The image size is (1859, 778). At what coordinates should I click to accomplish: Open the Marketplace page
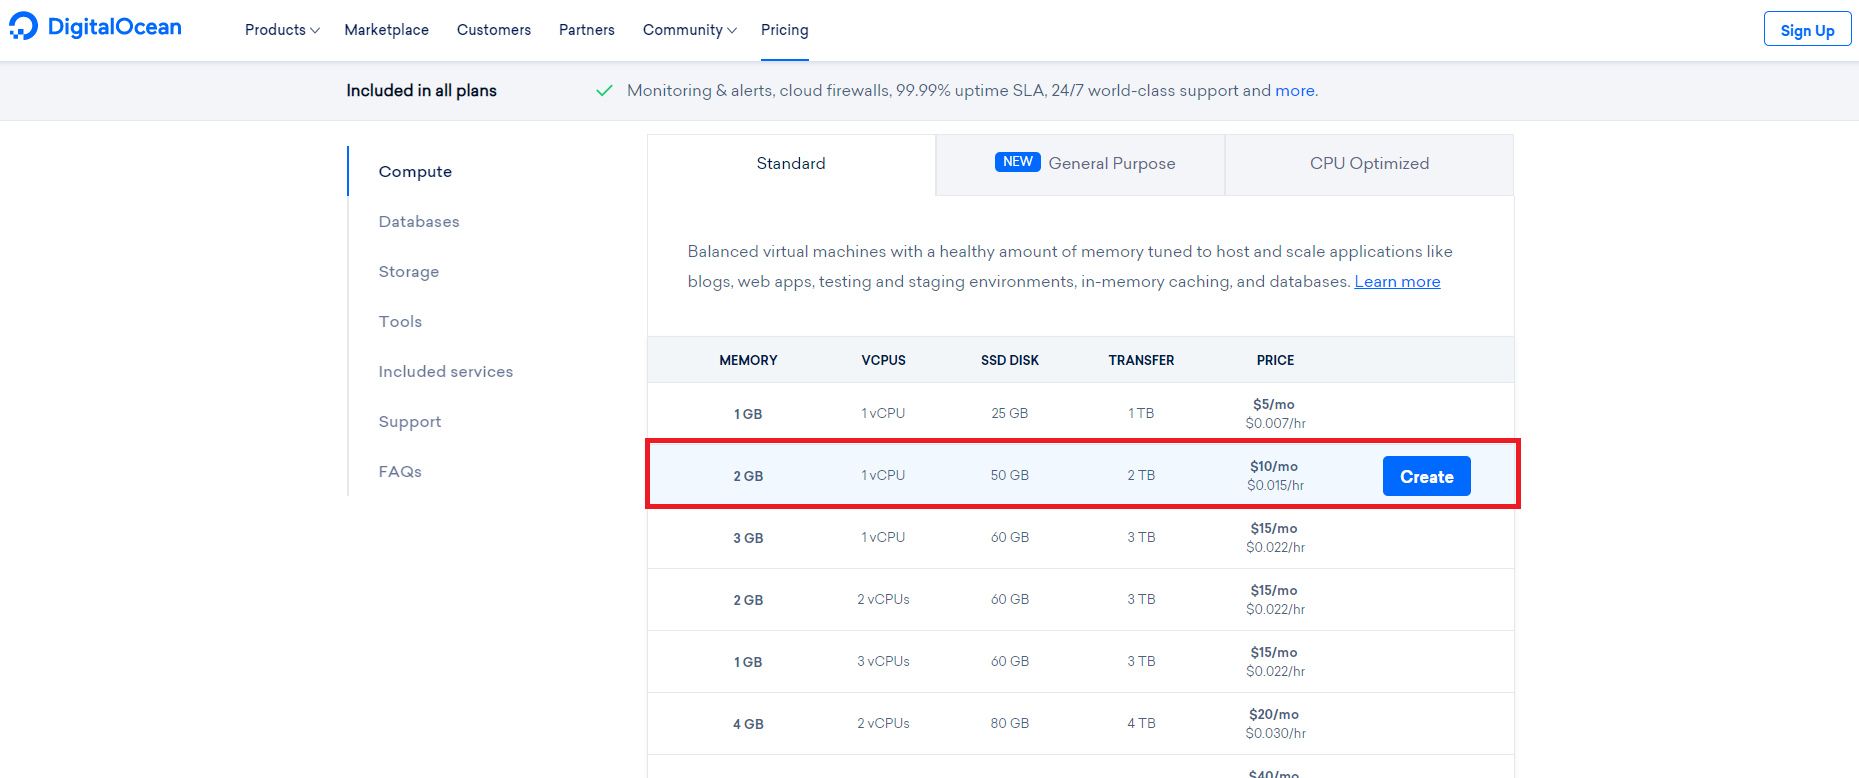387,30
